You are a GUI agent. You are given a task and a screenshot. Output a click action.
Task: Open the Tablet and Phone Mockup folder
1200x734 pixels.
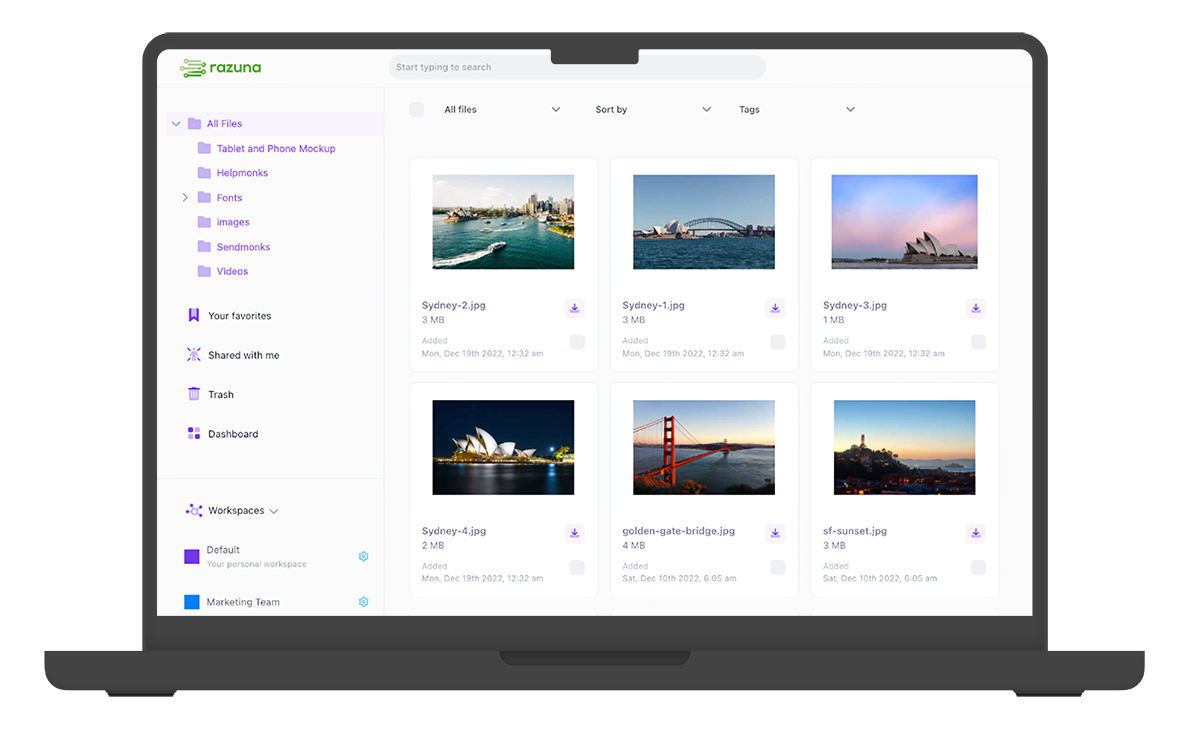pos(276,148)
